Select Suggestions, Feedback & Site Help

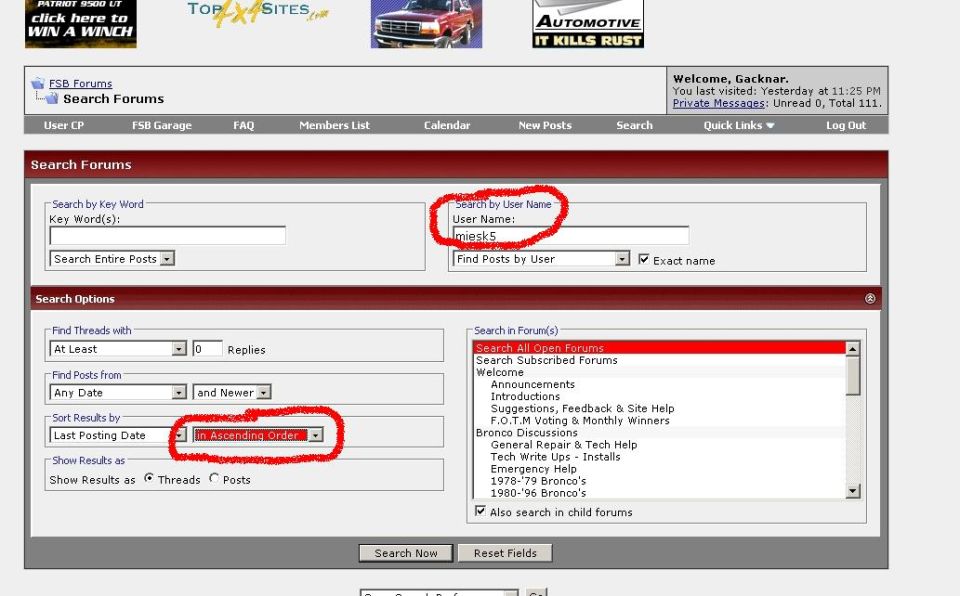click(659, 409)
